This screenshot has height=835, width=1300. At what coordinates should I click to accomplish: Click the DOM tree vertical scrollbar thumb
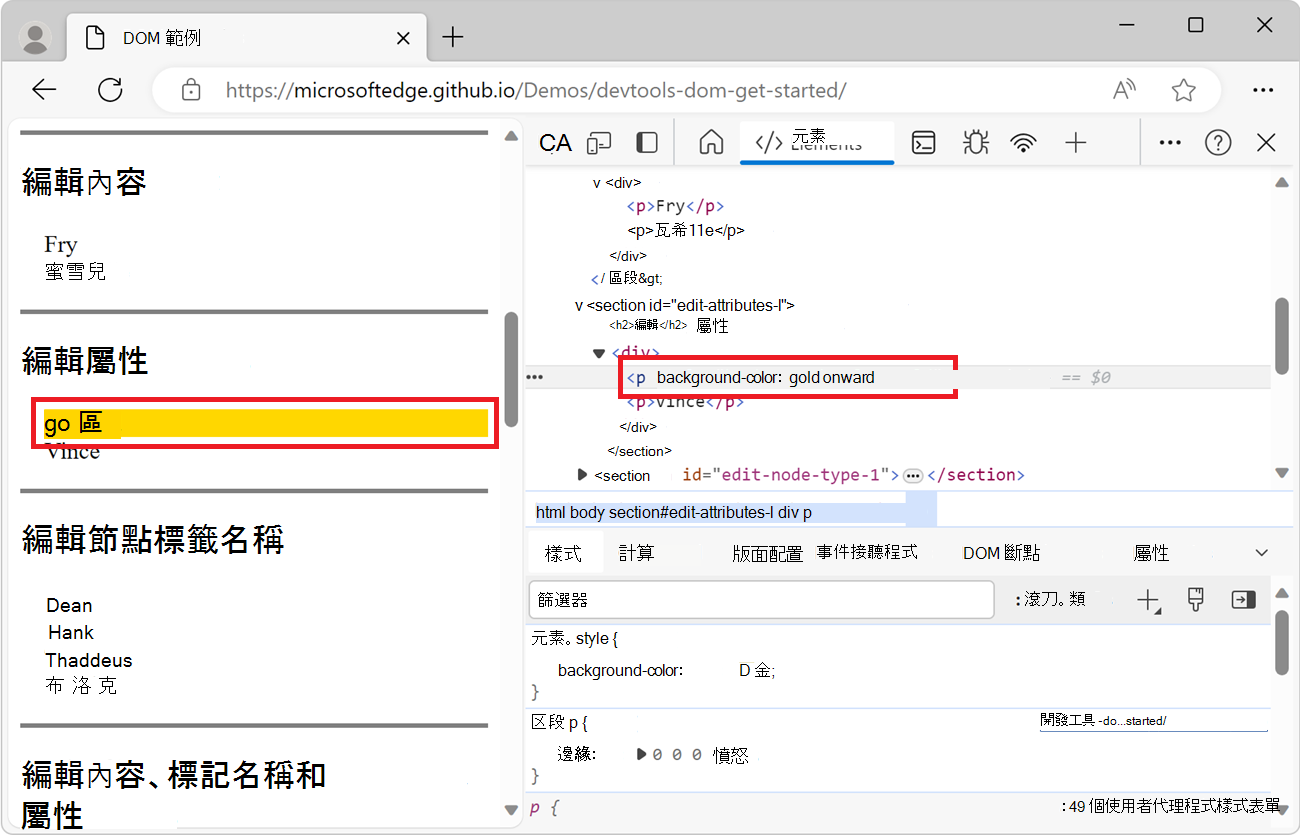1282,336
